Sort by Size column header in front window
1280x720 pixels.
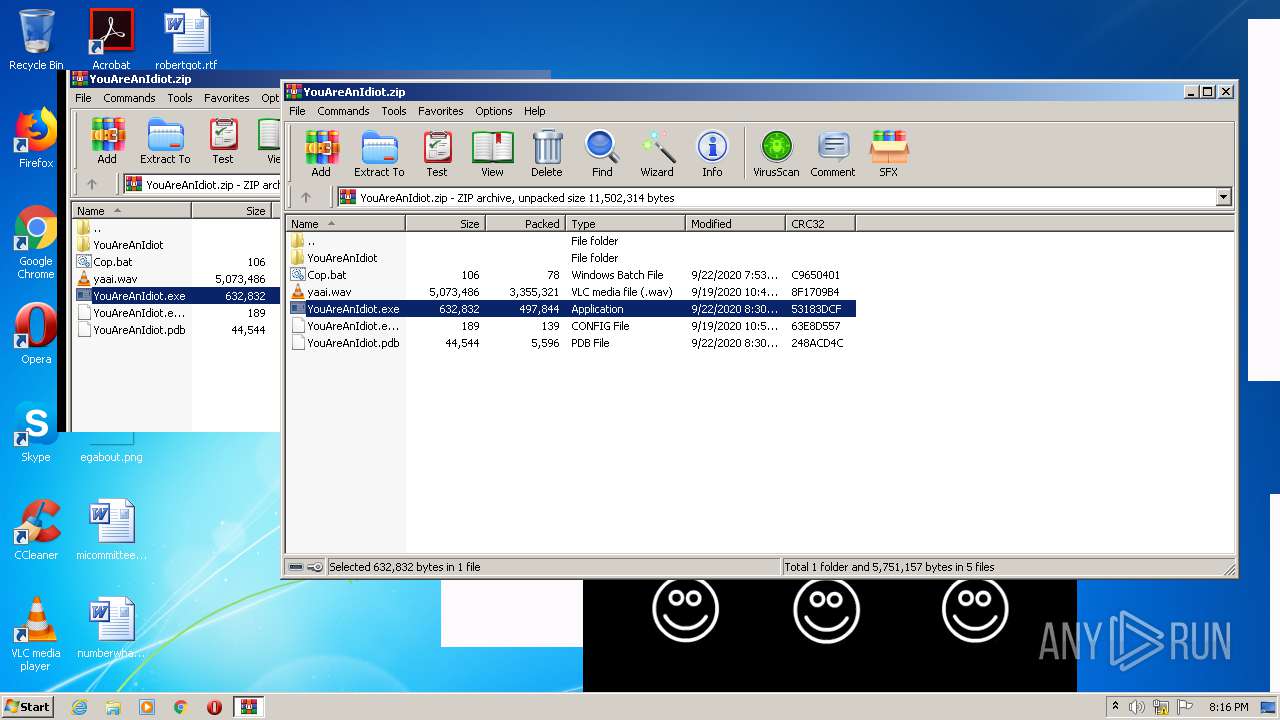coord(446,224)
